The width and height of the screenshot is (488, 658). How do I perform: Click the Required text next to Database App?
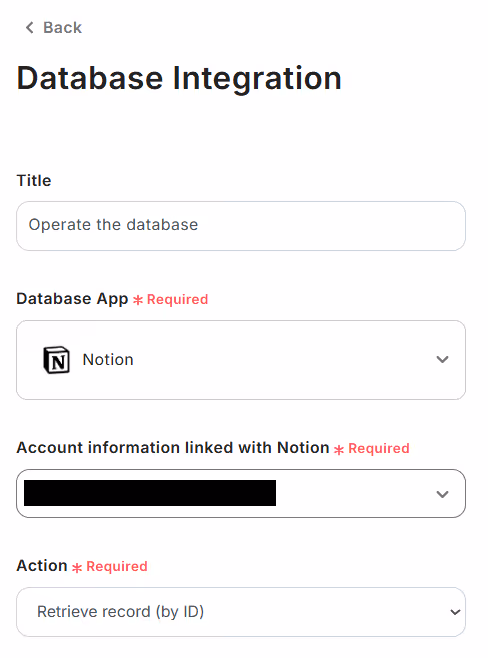(x=177, y=299)
